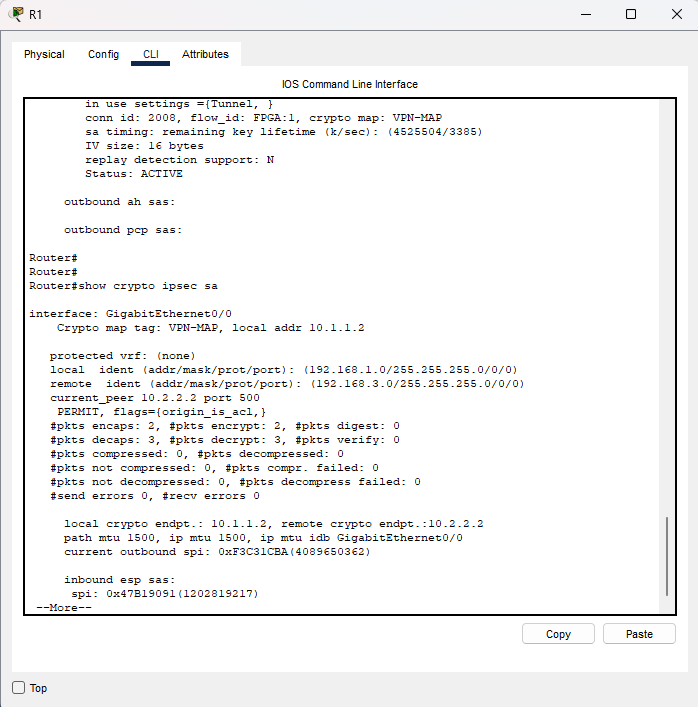
Task: Click the R1 Packet Tracer window icon
Action: click(x=17, y=14)
